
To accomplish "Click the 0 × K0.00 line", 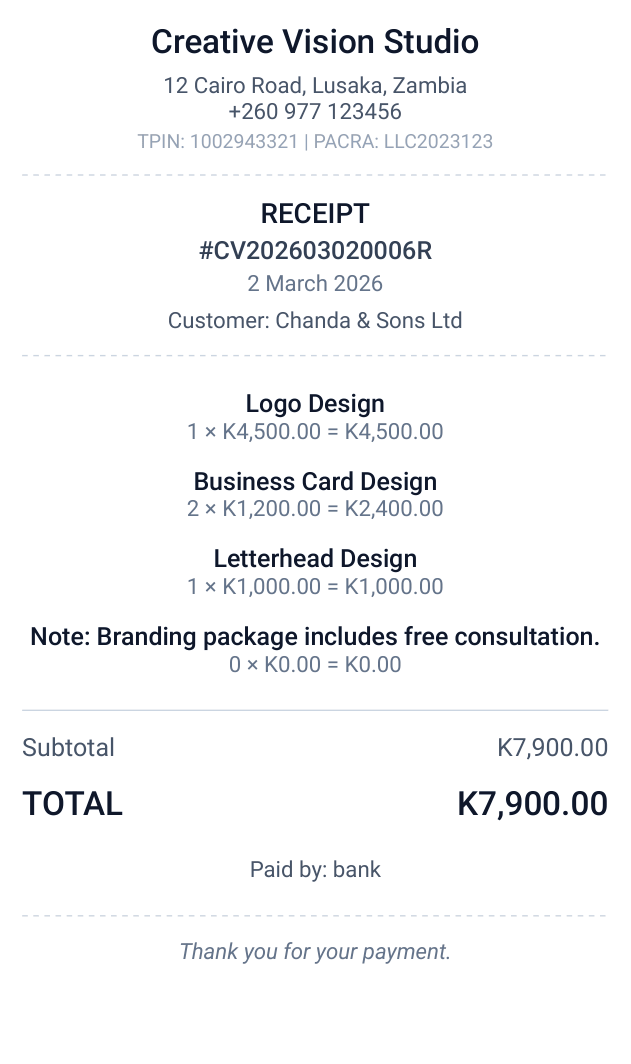I will (x=315, y=665).
